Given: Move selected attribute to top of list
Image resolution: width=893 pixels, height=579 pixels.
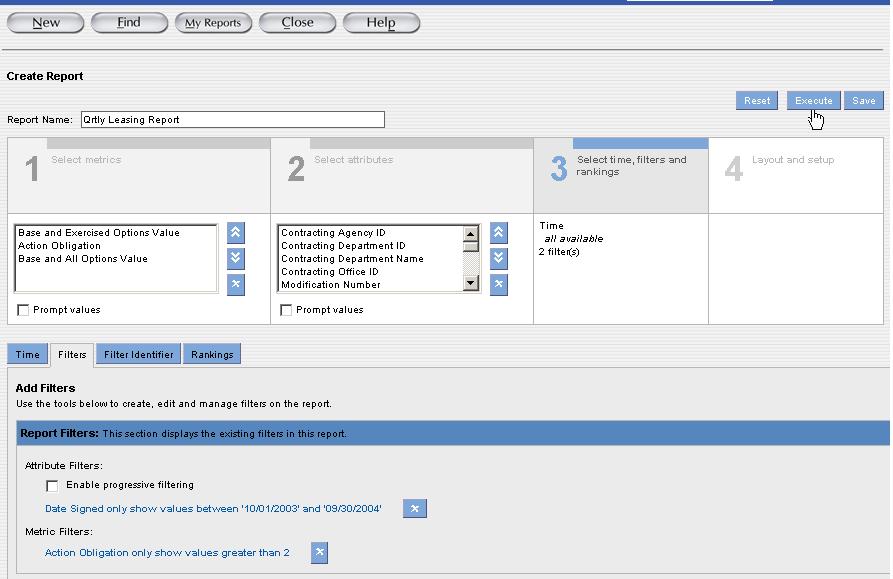Looking at the screenshot, I should coord(498,232).
